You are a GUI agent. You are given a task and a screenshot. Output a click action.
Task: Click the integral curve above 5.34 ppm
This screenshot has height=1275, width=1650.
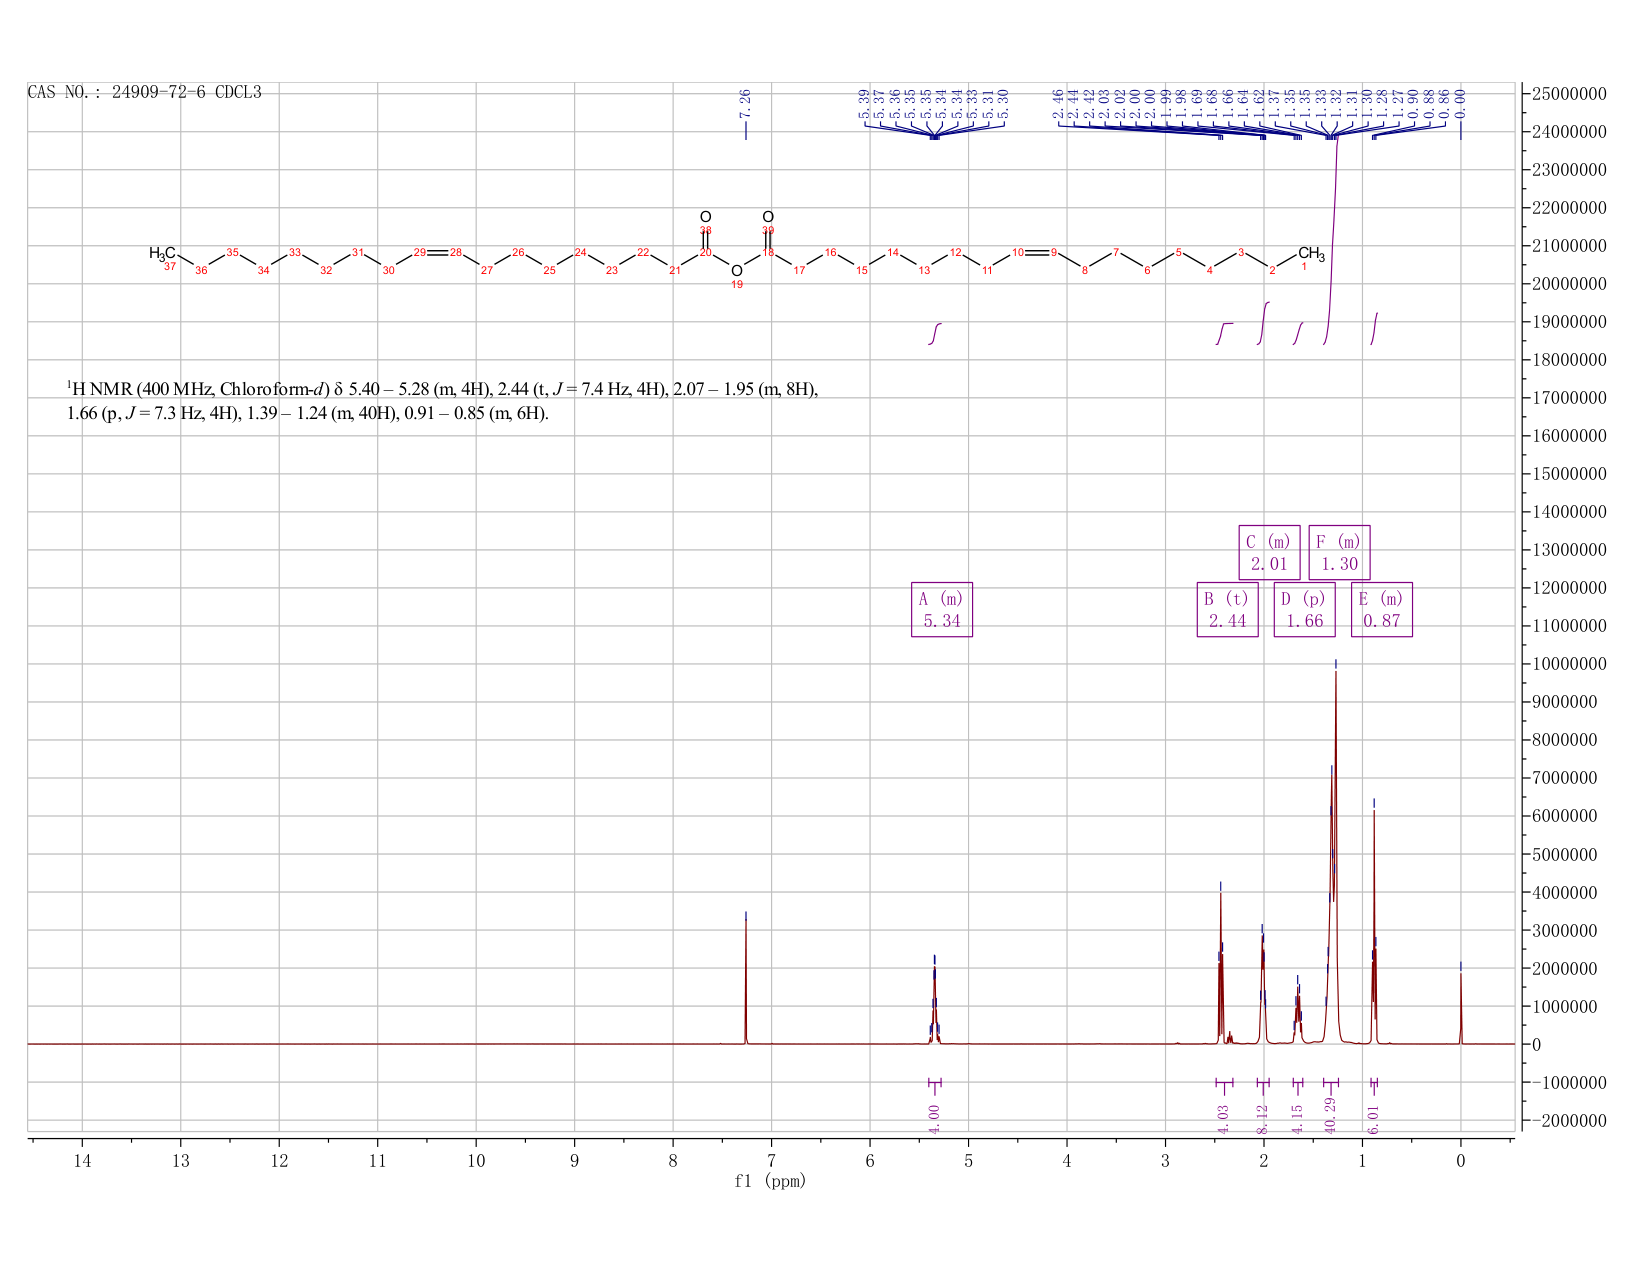tap(935, 334)
